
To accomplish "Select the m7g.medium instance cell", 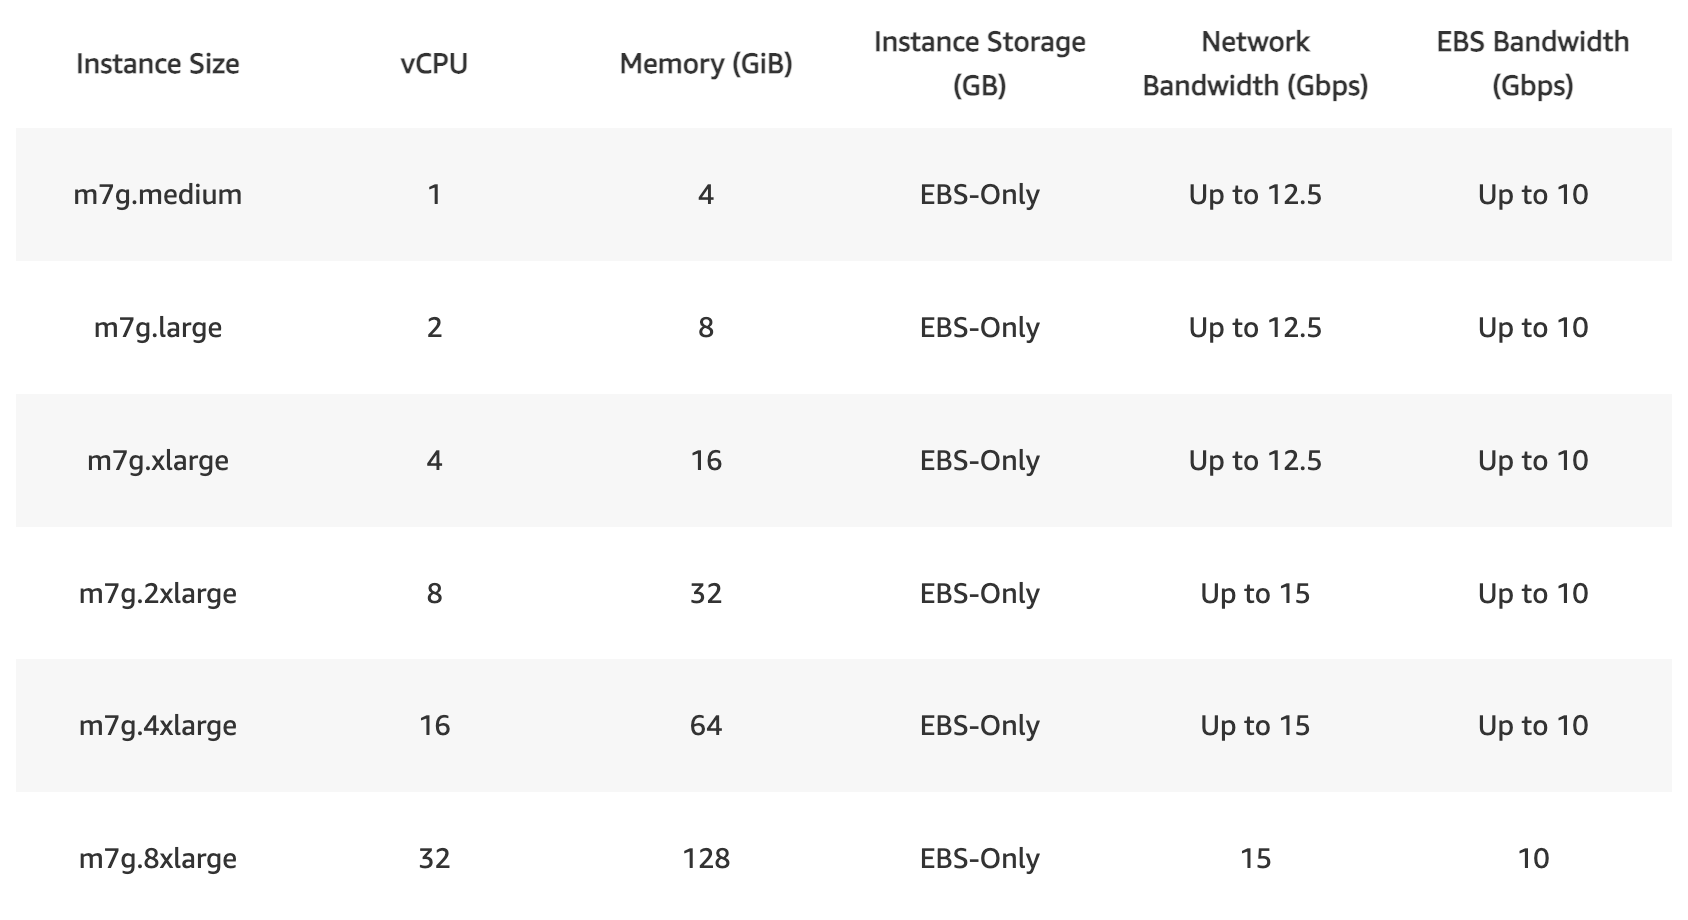I will [158, 194].
